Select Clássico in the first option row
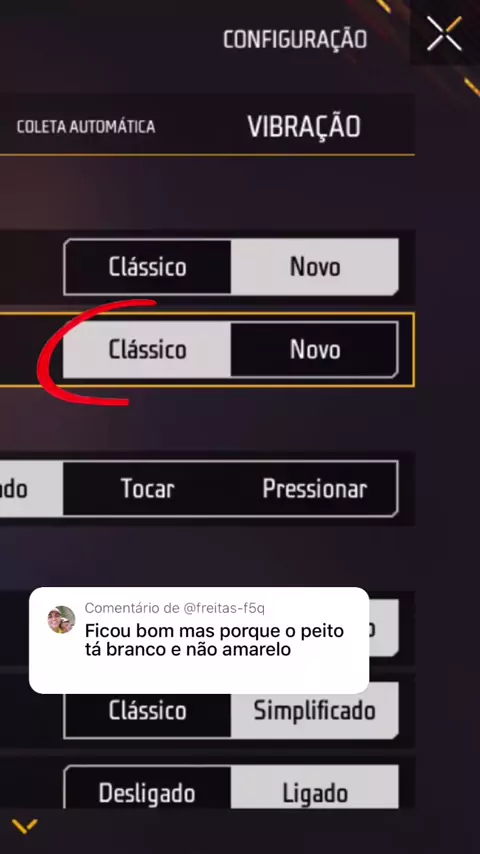 pyautogui.click(x=148, y=267)
